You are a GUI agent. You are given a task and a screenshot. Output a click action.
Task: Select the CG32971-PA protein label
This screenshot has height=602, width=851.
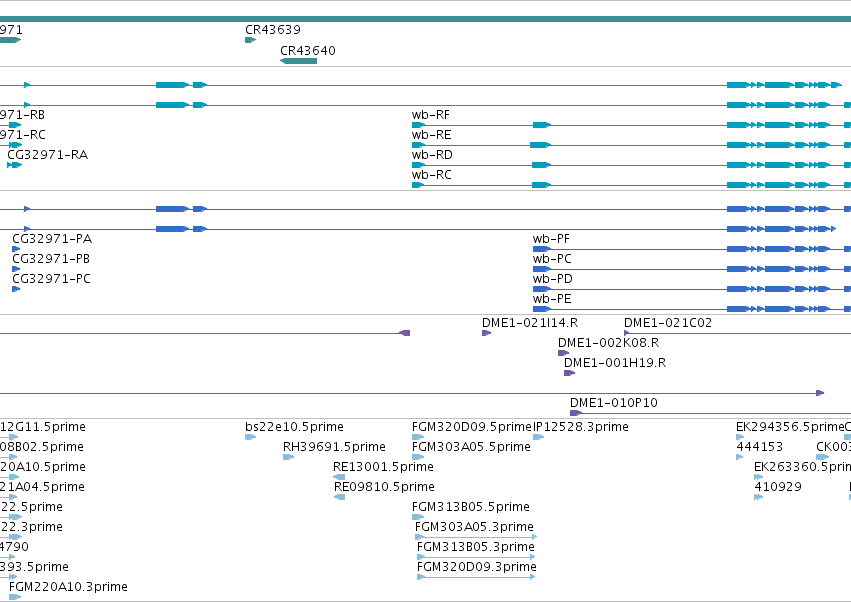coord(52,239)
